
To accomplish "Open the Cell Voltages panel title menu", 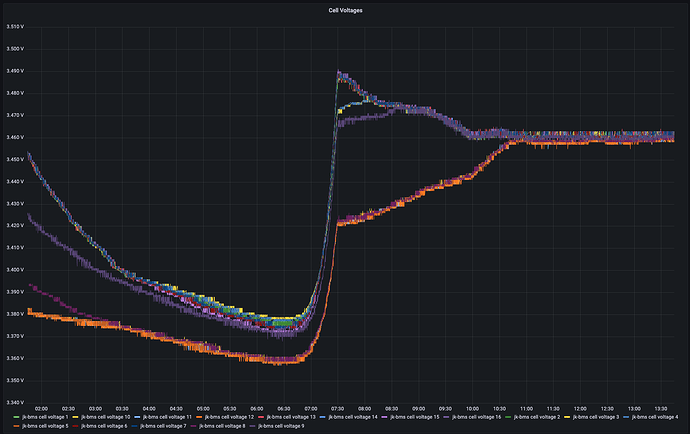I will pos(346,9).
